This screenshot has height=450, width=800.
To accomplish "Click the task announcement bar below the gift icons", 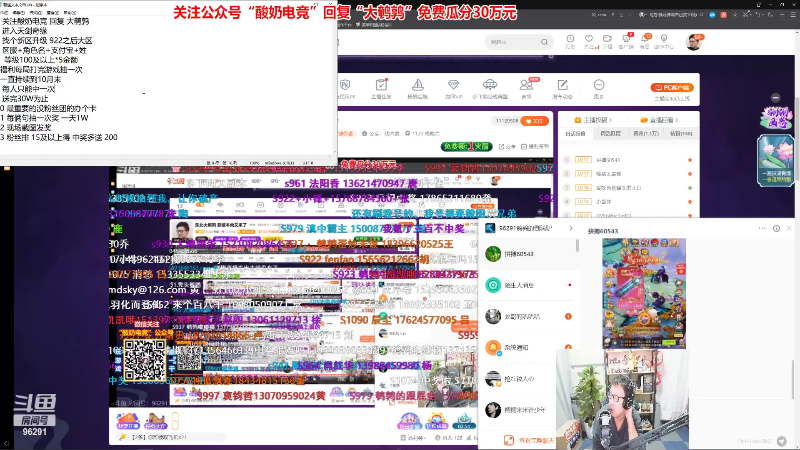I will pos(171,437).
